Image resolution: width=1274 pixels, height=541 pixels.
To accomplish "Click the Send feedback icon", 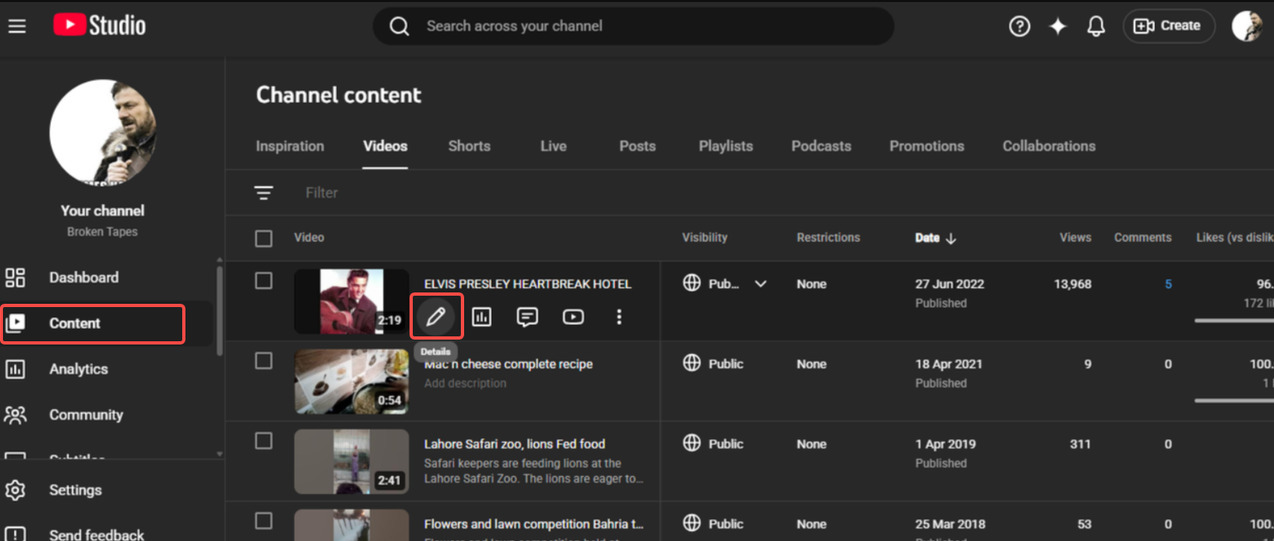I will coord(15,535).
